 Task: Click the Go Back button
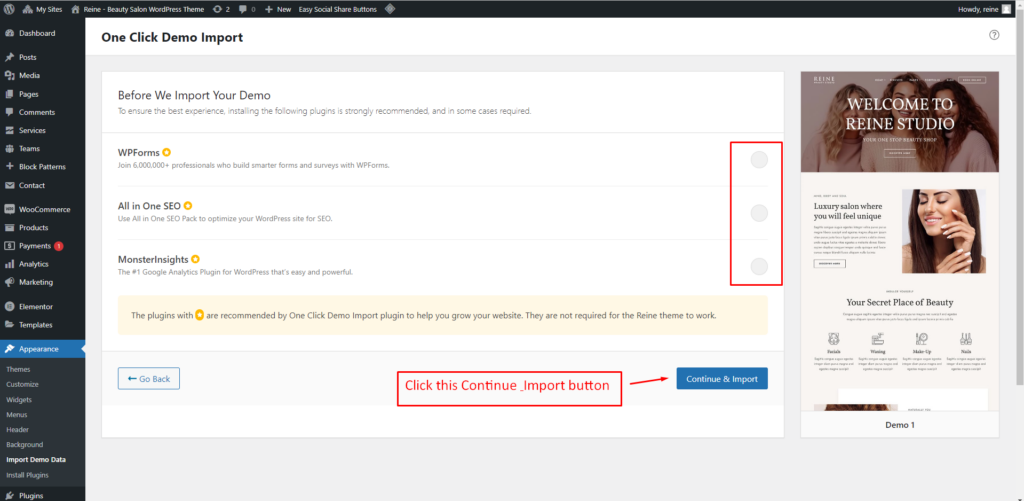point(148,379)
